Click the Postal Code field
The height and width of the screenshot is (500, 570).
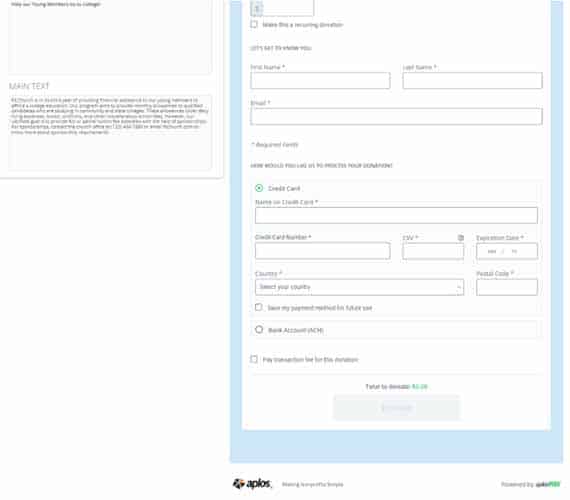point(507,287)
